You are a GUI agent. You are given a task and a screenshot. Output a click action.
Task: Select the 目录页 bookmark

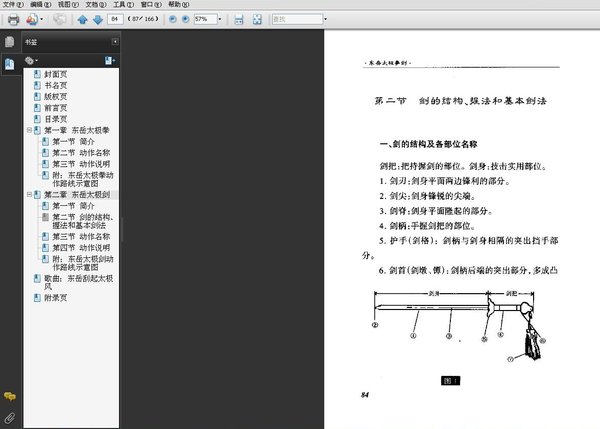click(x=55, y=119)
